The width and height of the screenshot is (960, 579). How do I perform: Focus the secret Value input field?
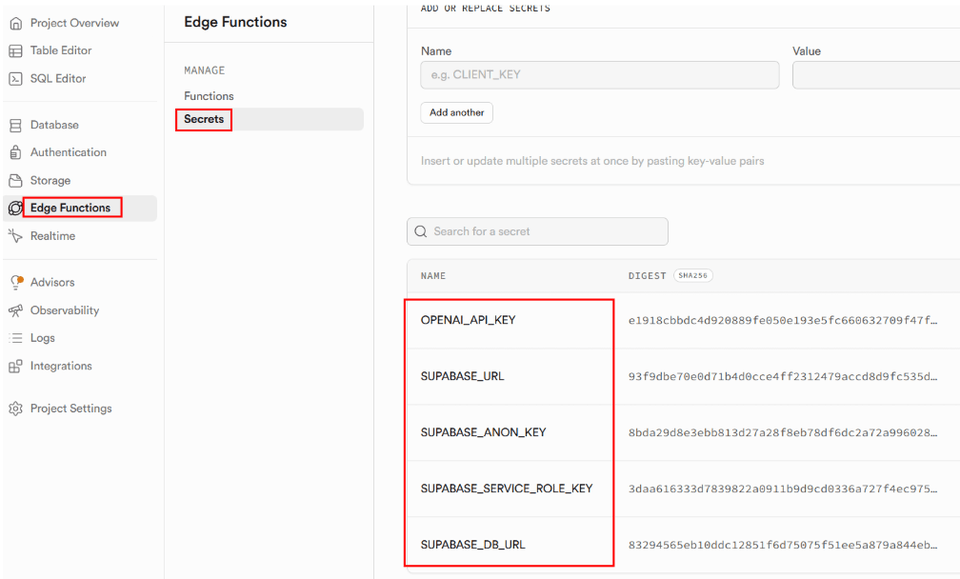point(876,75)
